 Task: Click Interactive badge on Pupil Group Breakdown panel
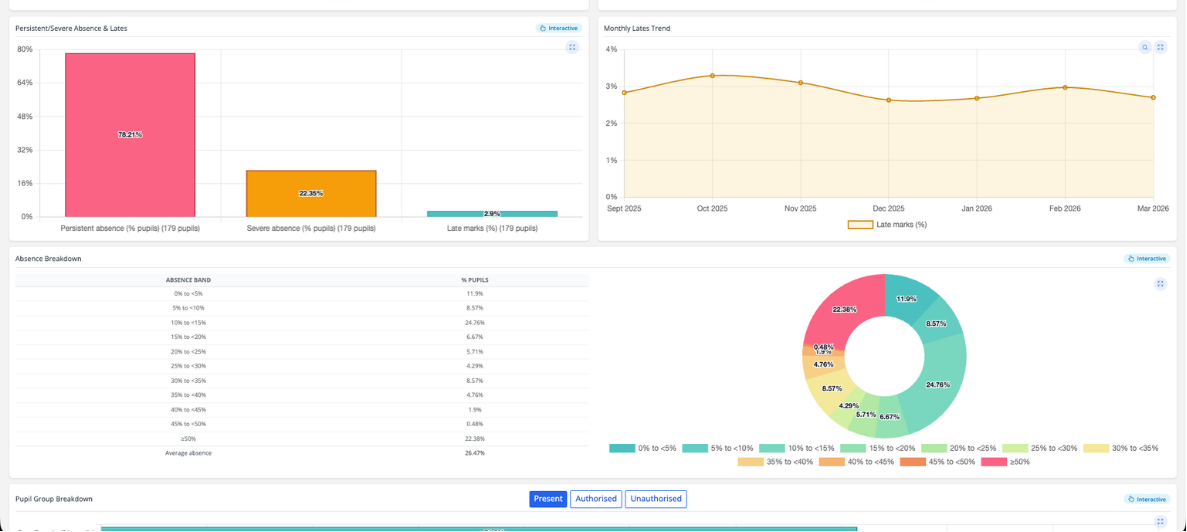click(1148, 499)
